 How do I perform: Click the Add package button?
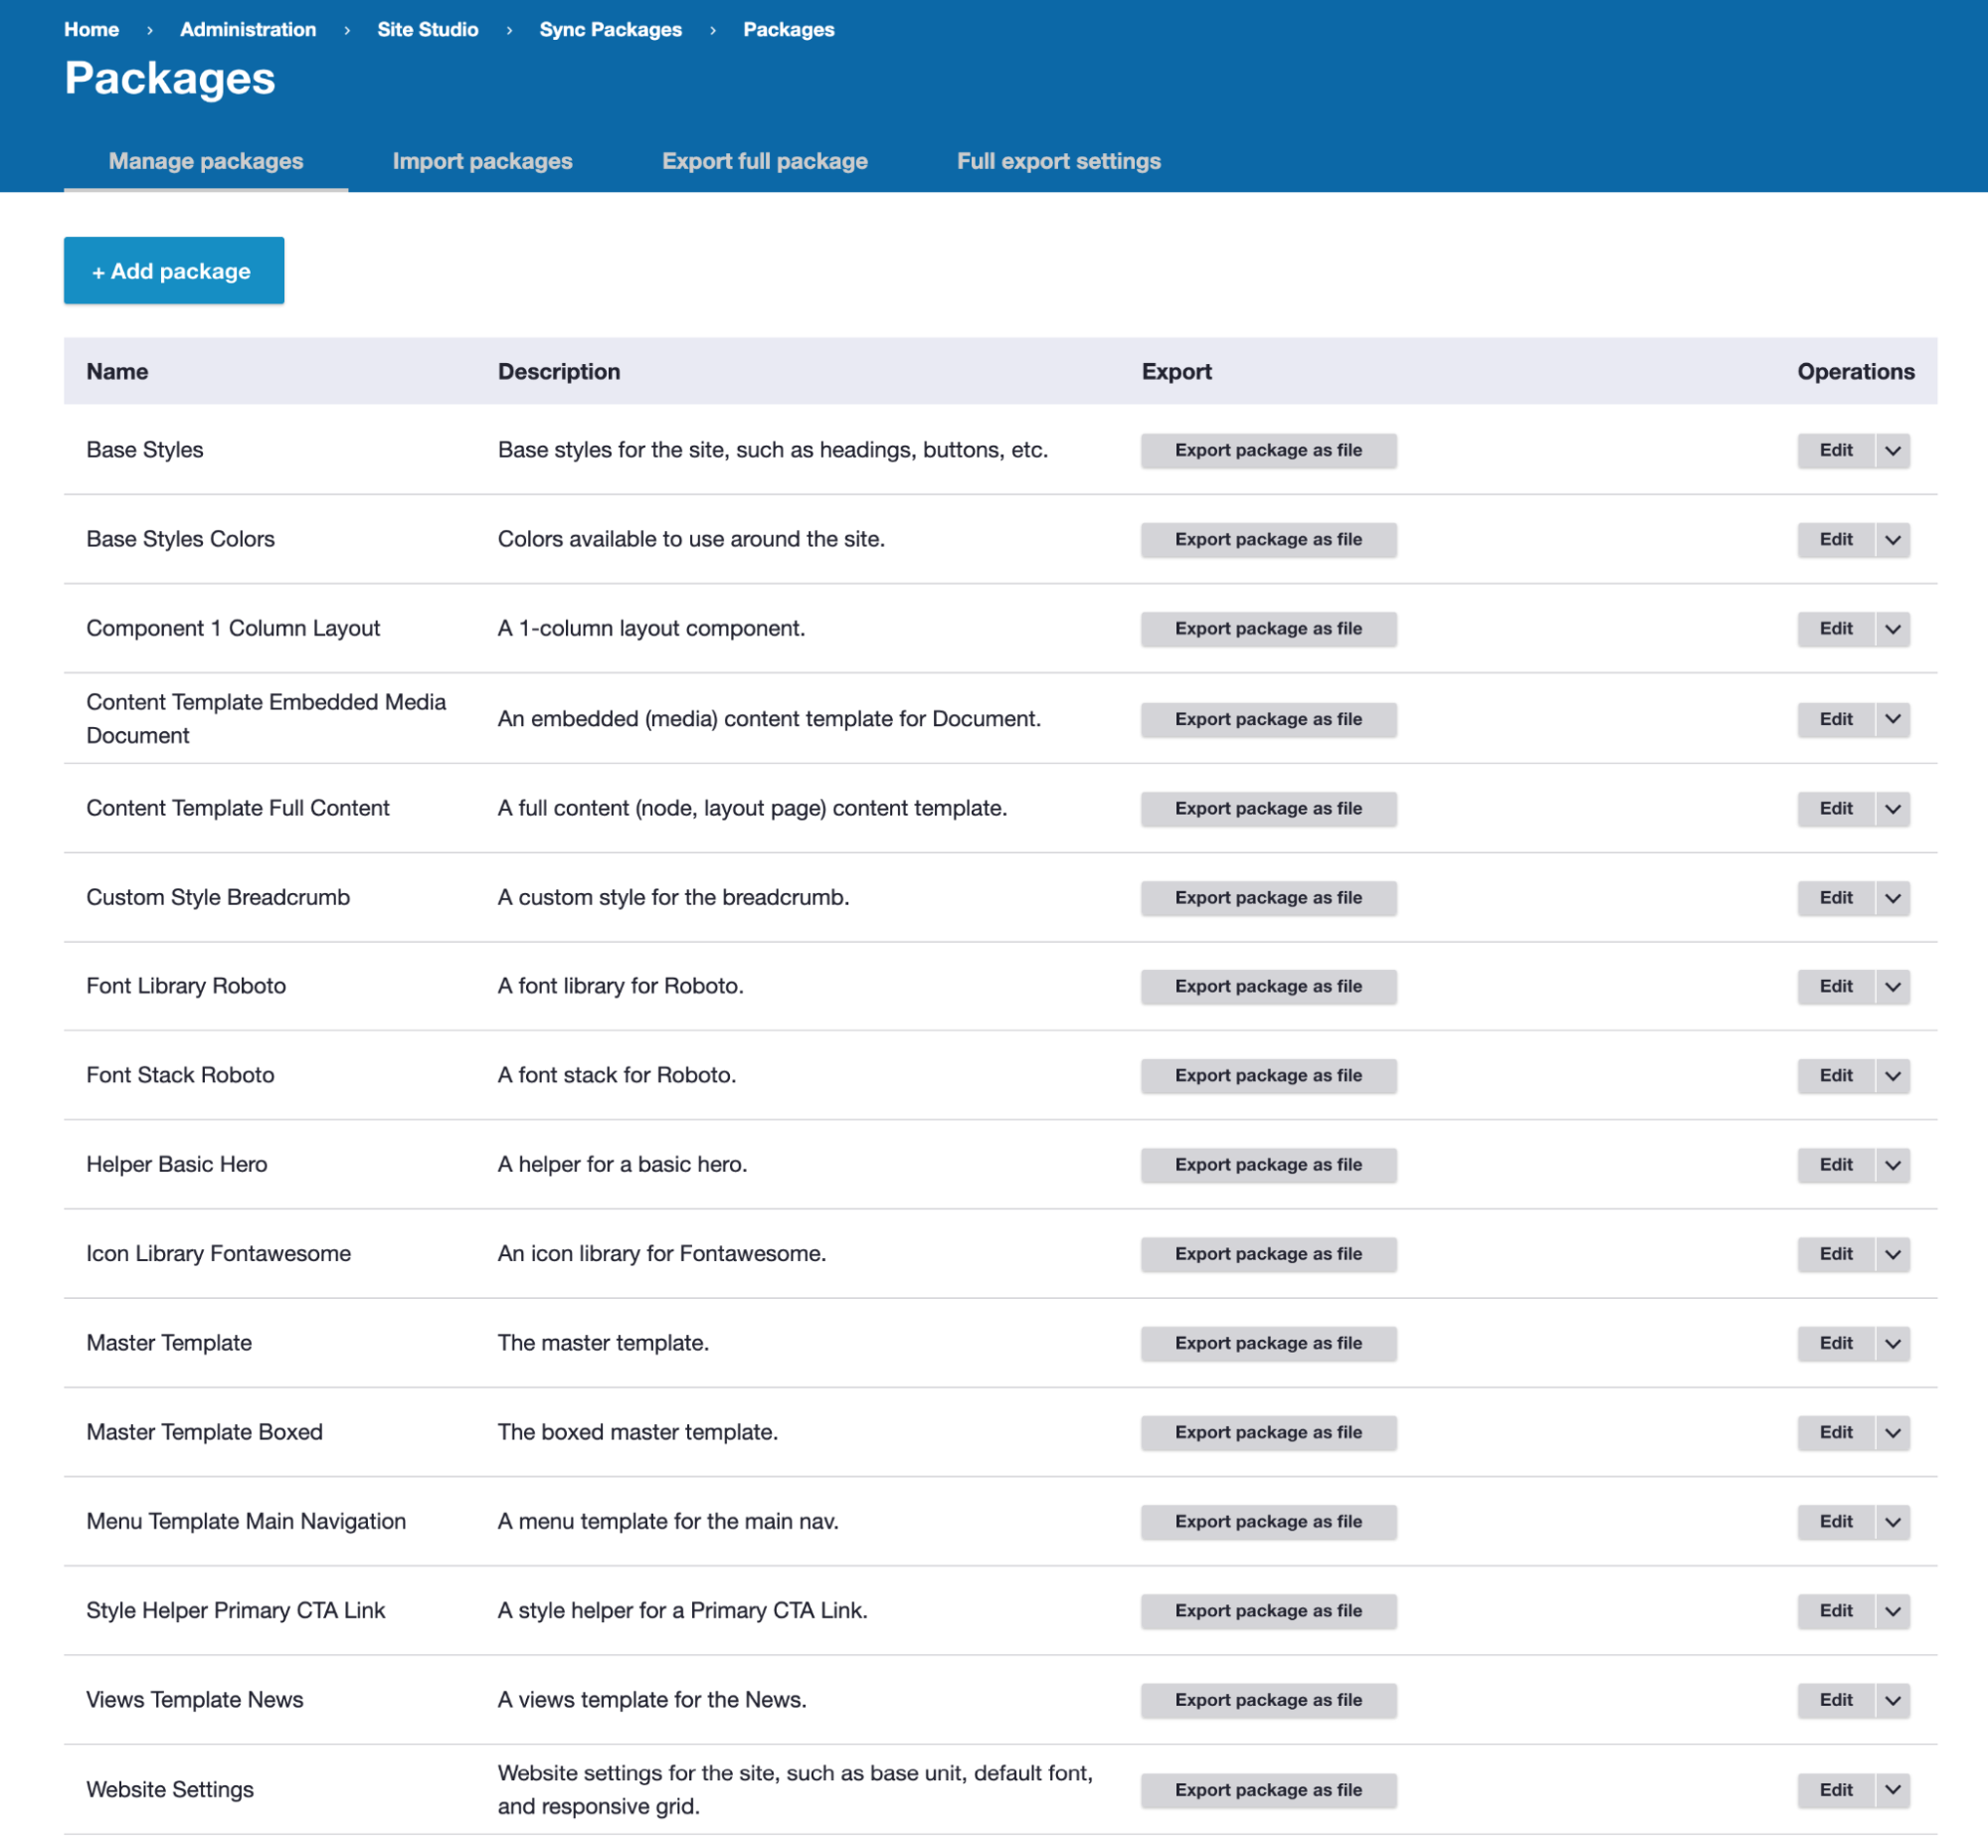tap(174, 271)
